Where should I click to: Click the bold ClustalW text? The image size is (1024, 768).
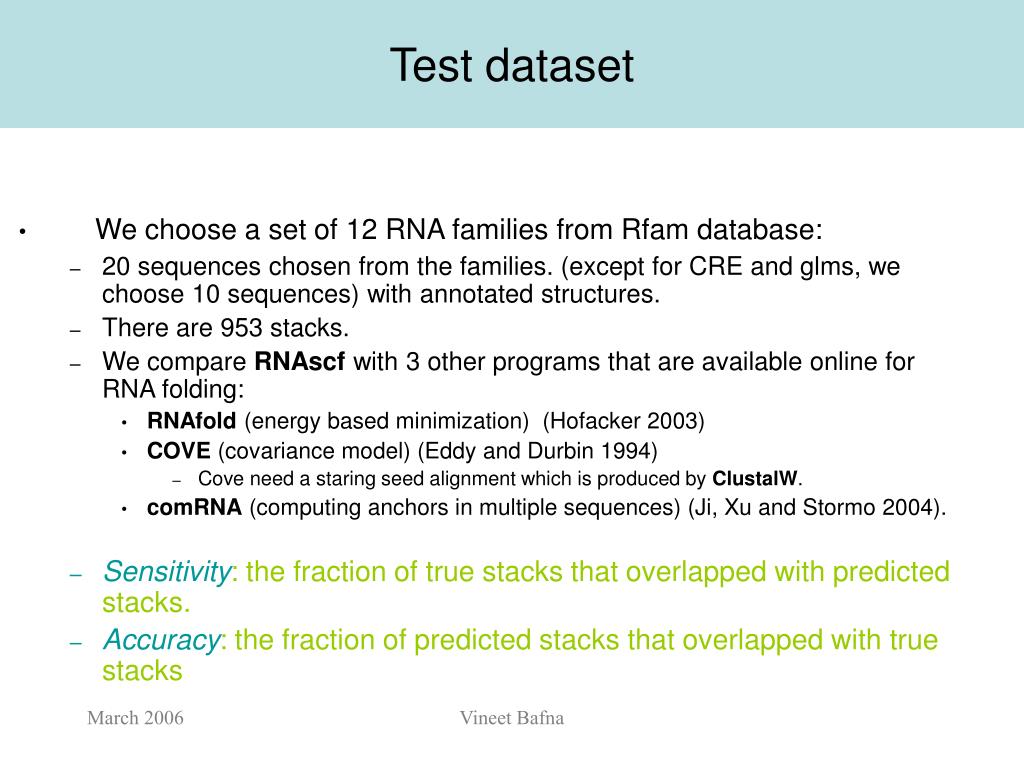click(x=755, y=479)
